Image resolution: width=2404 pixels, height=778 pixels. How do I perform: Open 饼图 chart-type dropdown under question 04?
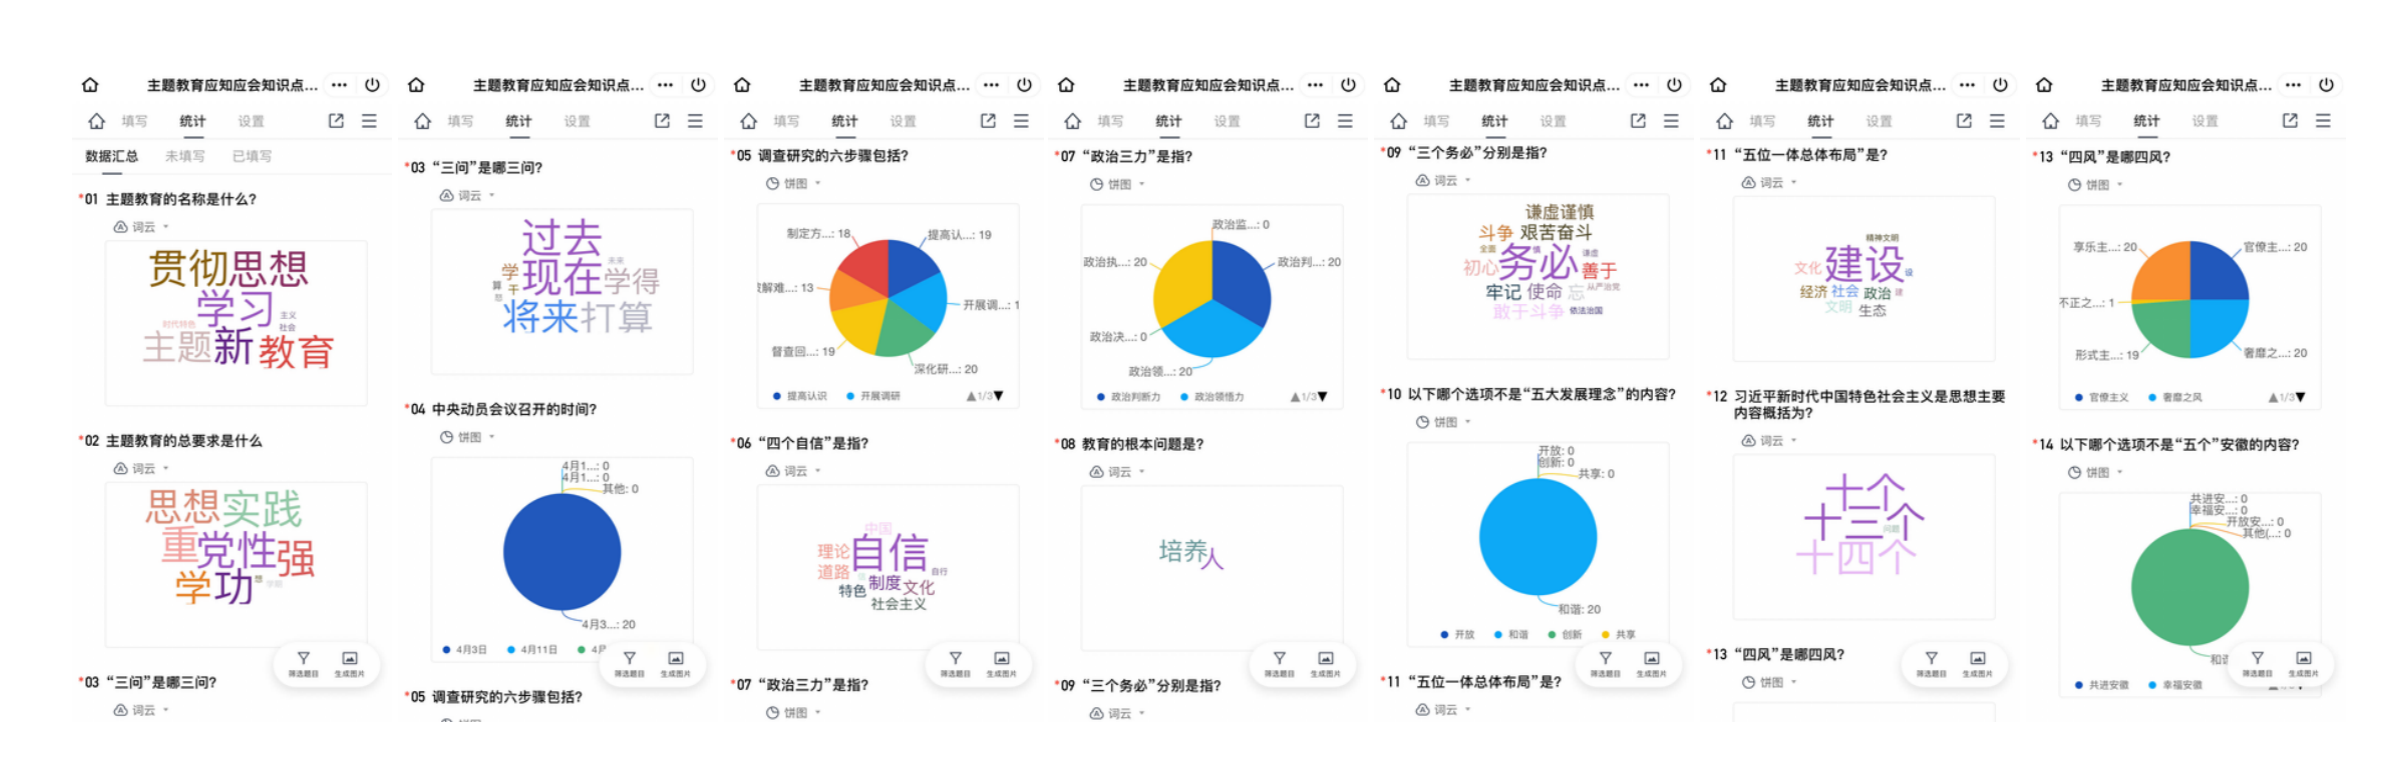[468, 437]
